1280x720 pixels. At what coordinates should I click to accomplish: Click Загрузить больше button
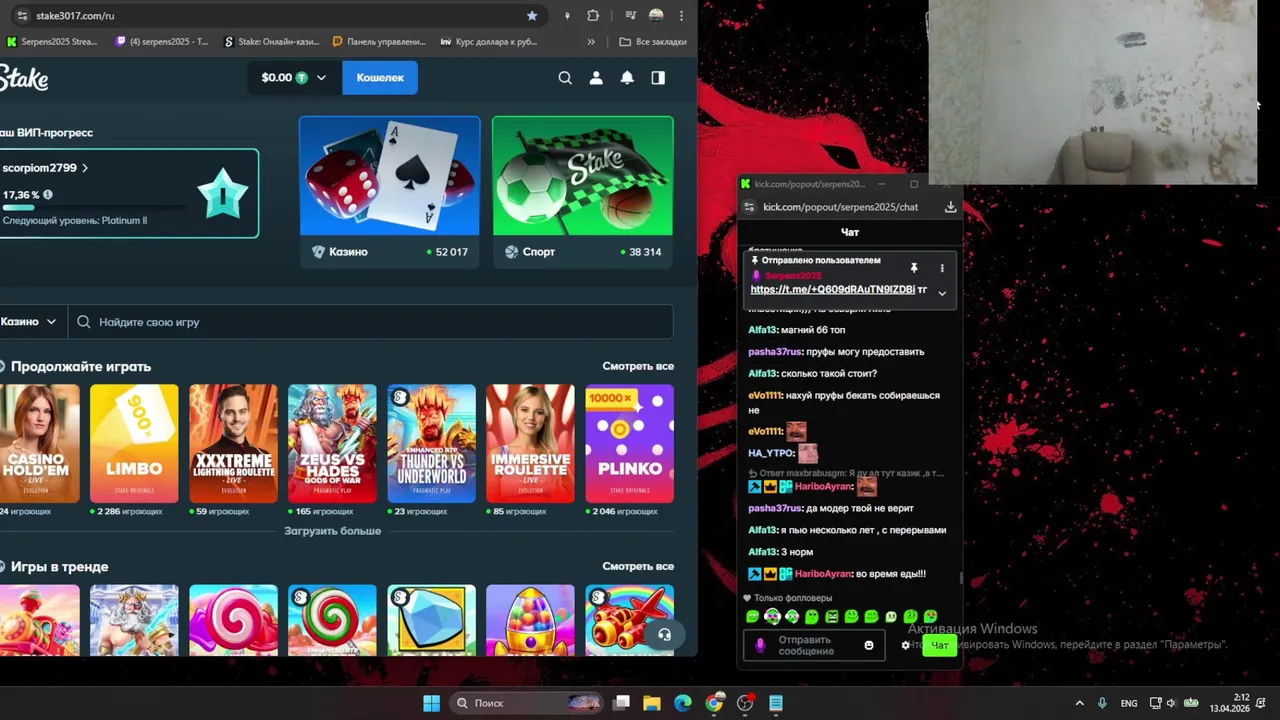[x=332, y=531]
